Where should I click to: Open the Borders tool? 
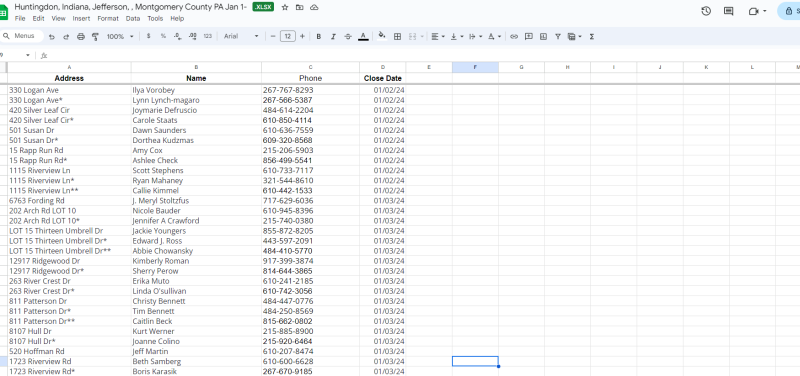tap(397, 36)
